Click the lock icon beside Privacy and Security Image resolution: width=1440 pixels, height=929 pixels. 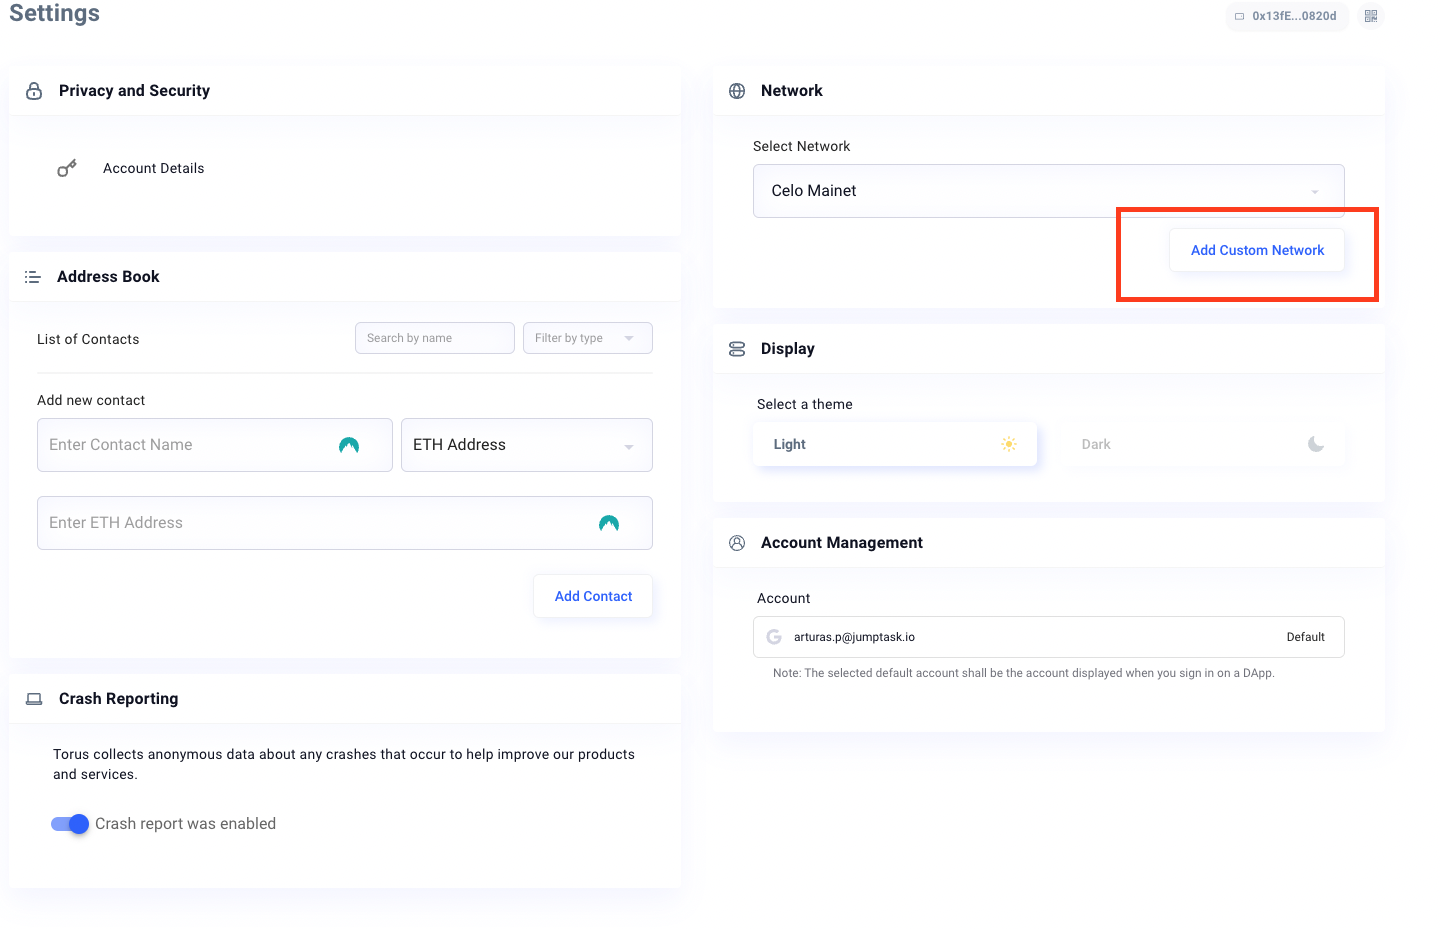pyautogui.click(x=34, y=91)
